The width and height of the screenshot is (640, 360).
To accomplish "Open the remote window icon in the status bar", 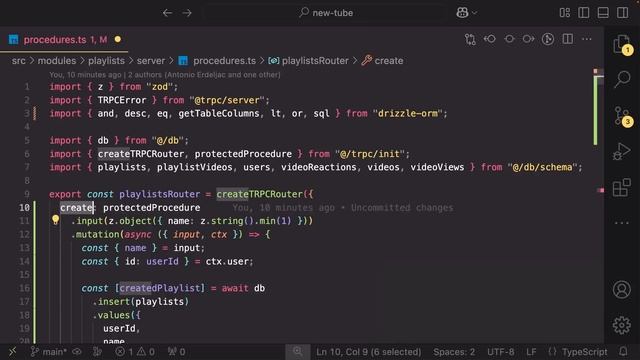I will click(x=12, y=351).
